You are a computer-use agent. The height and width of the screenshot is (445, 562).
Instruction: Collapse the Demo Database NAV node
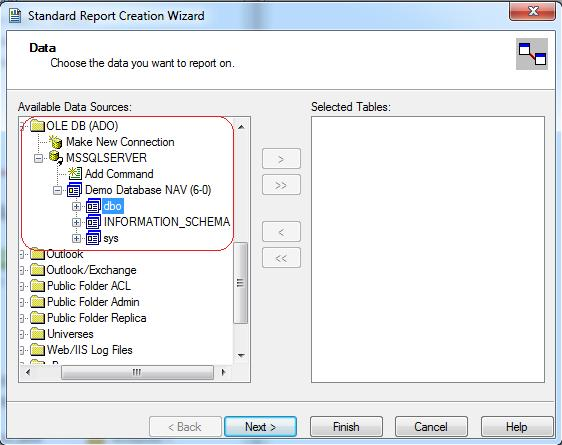point(57,190)
